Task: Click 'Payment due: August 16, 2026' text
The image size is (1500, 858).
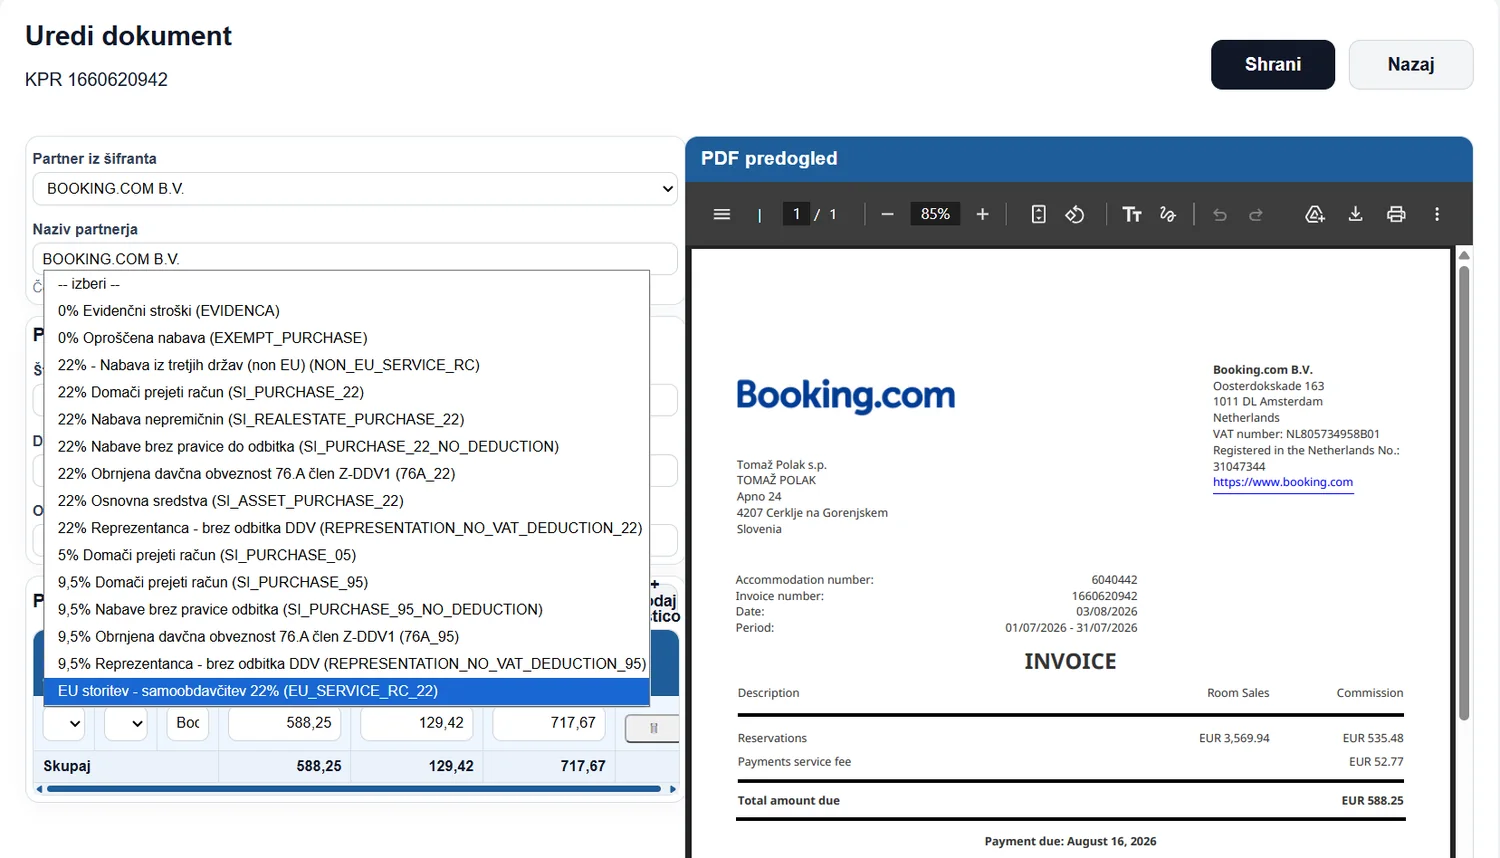Action: [x=1070, y=842]
